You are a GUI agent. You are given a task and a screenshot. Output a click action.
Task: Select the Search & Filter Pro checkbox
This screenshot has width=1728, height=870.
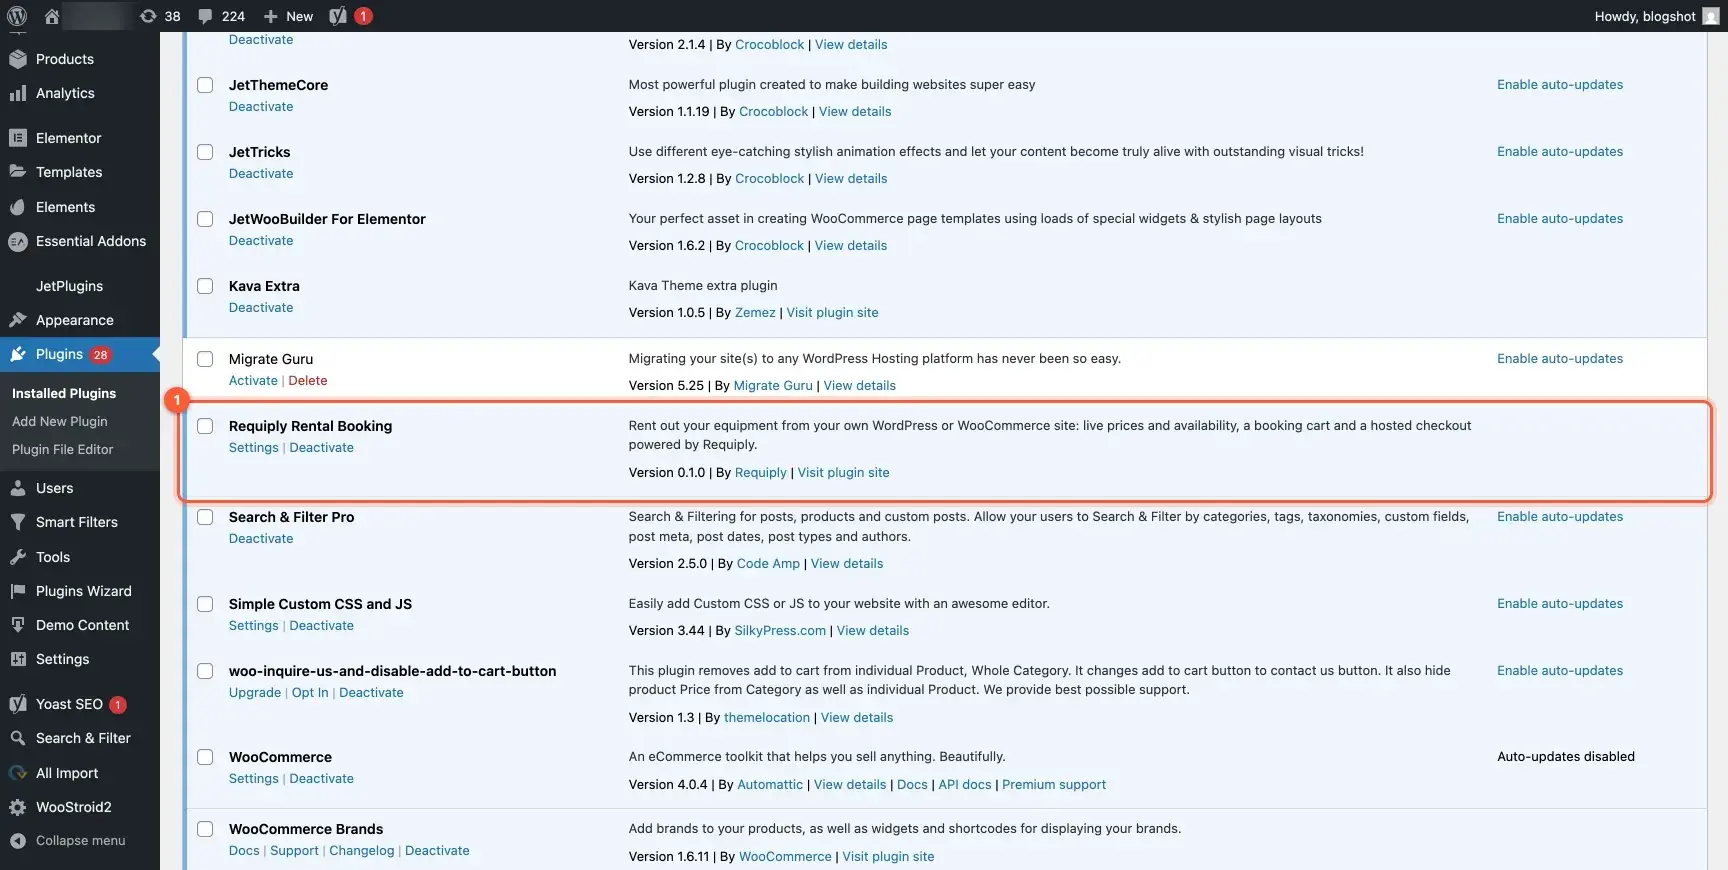click(205, 517)
